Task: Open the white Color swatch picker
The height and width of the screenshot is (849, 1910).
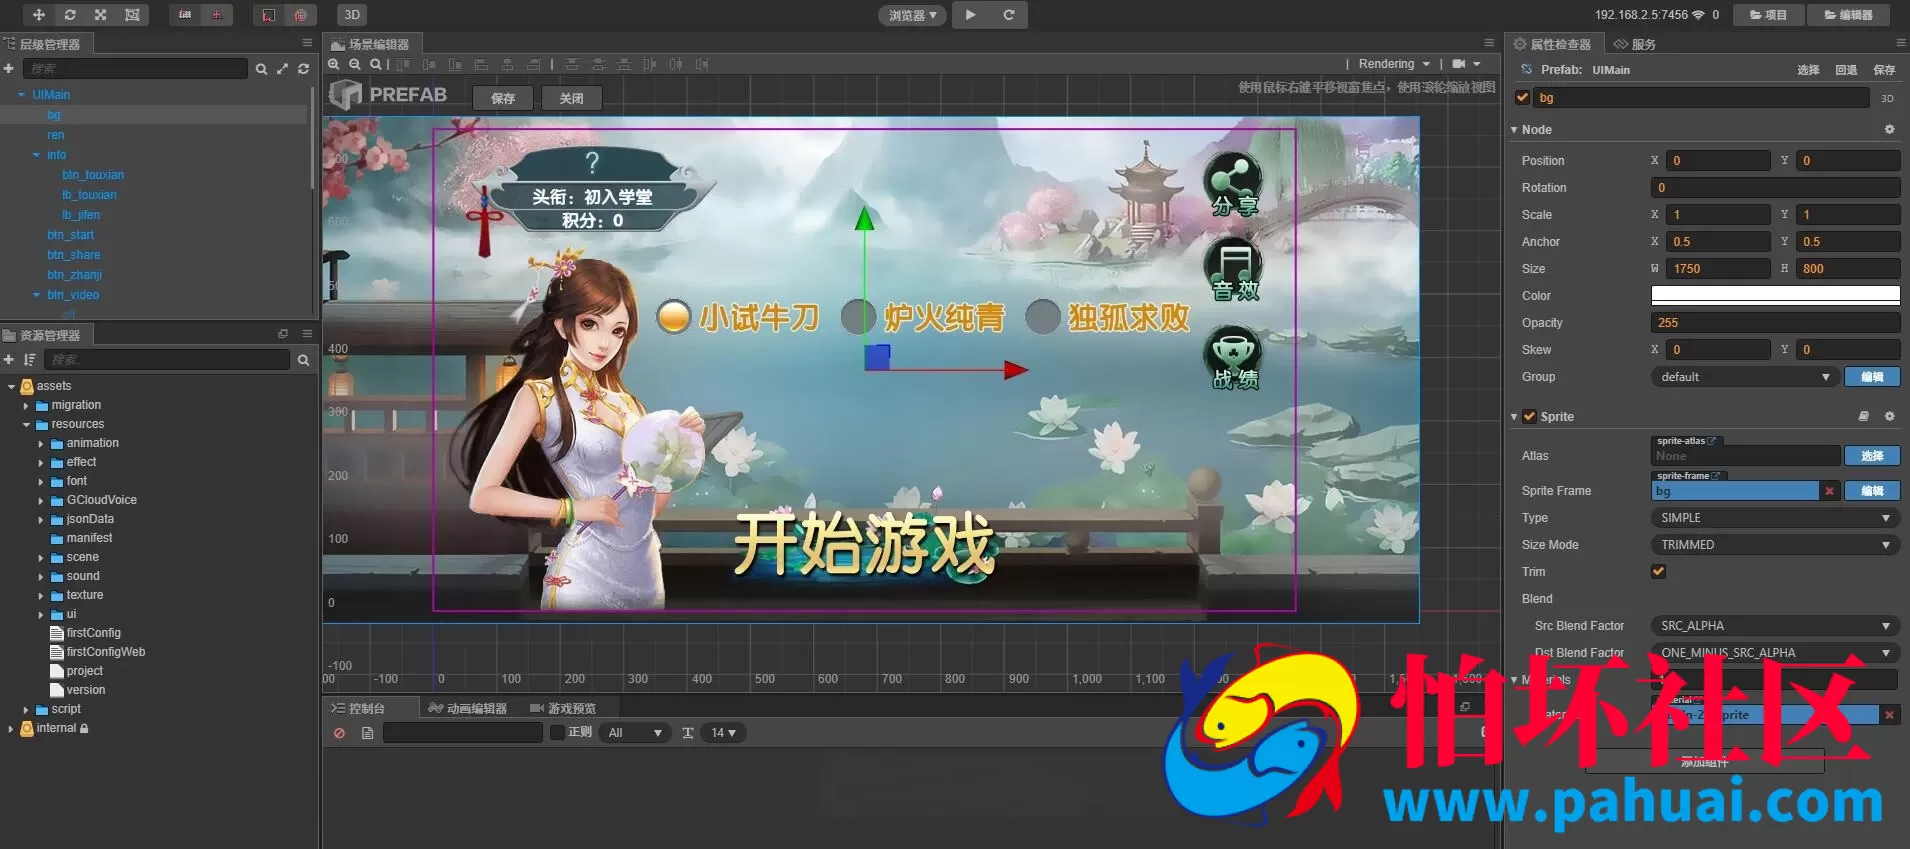Action: click(1775, 295)
